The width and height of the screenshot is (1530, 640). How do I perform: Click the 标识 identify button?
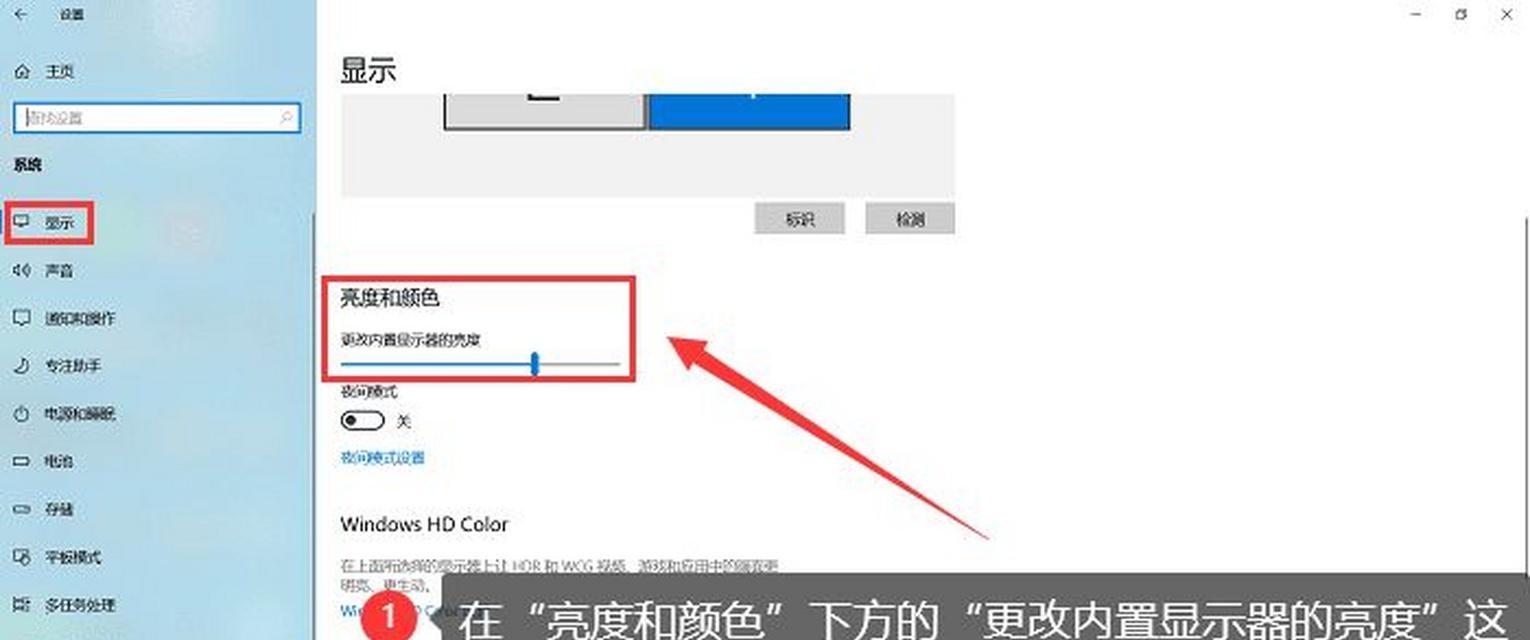point(800,219)
